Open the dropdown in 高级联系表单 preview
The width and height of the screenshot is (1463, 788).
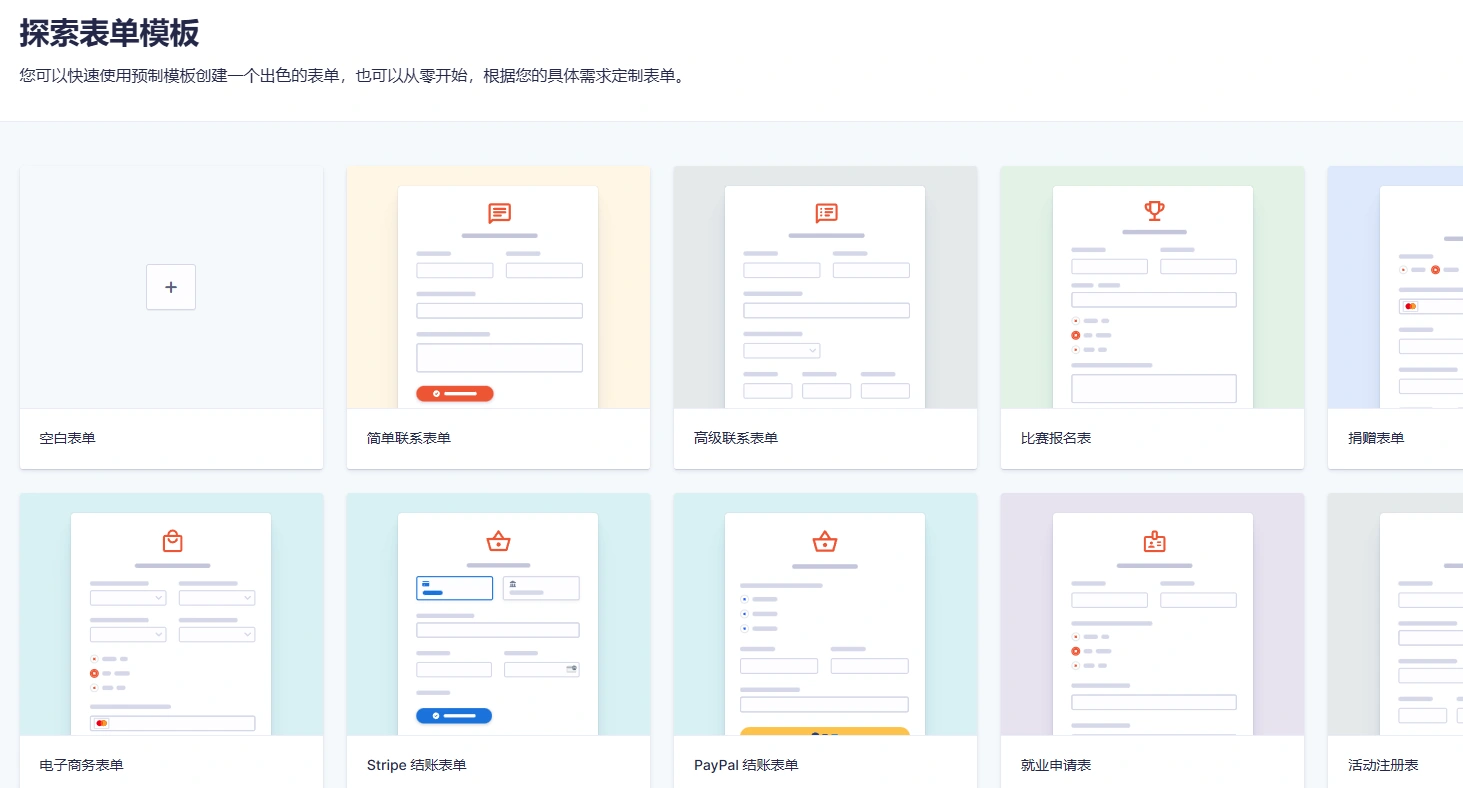click(782, 350)
